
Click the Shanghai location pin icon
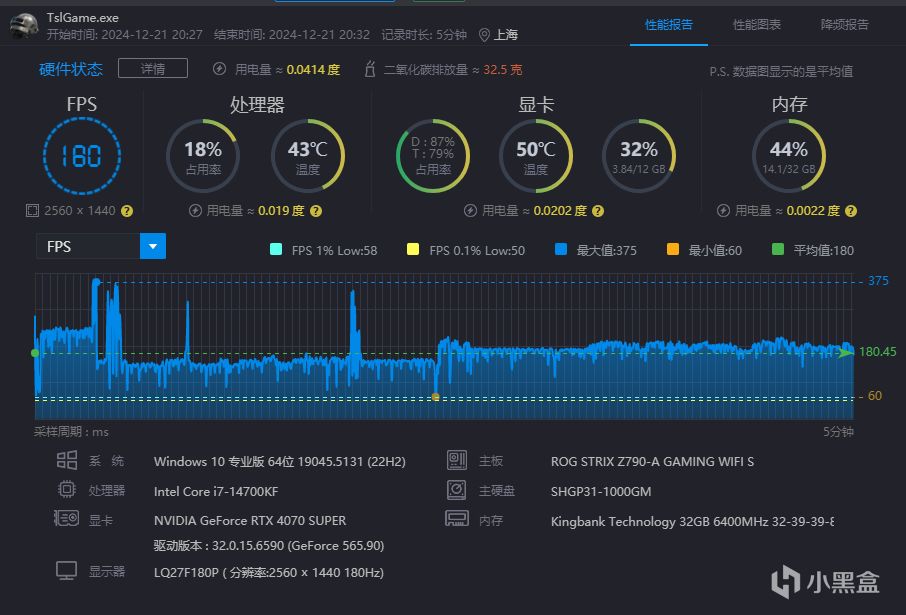(484, 36)
